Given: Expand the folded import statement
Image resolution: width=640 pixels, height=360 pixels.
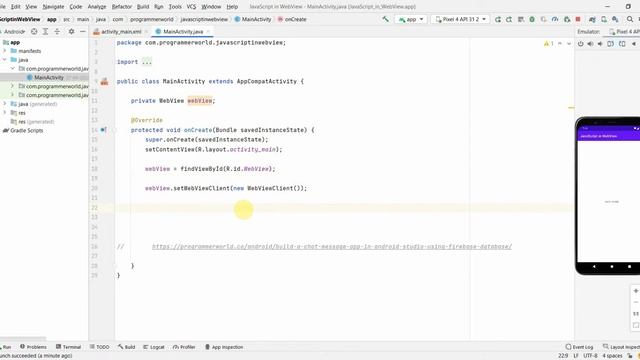Looking at the screenshot, I should pyautogui.click(x=147, y=62).
